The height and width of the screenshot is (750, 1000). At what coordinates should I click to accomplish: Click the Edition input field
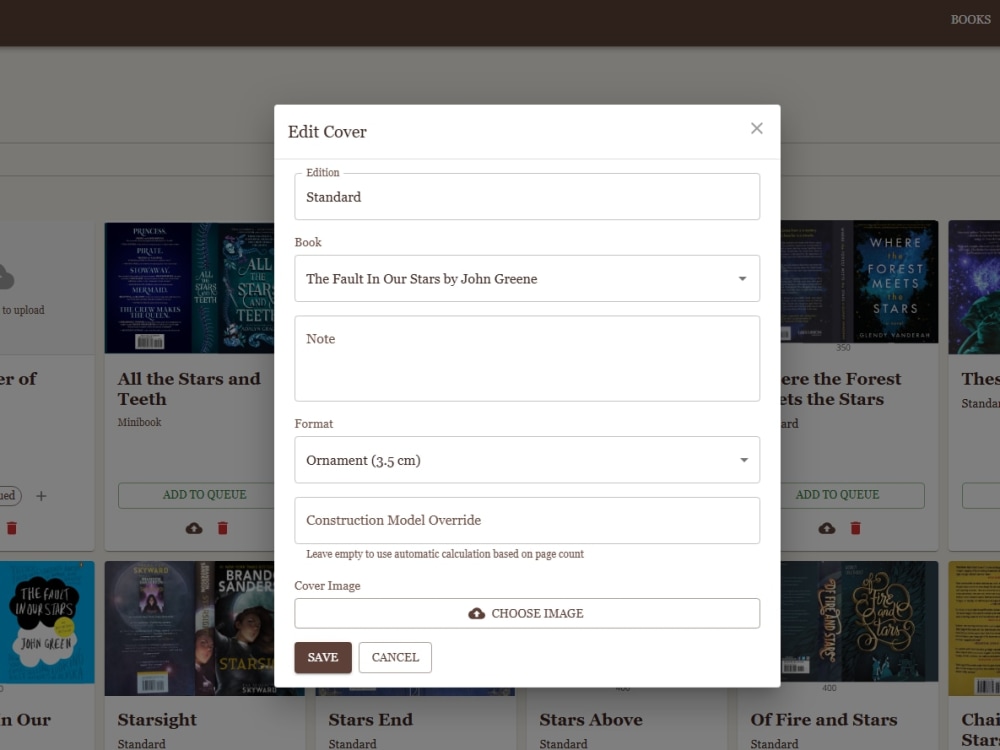pyautogui.click(x=527, y=196)
